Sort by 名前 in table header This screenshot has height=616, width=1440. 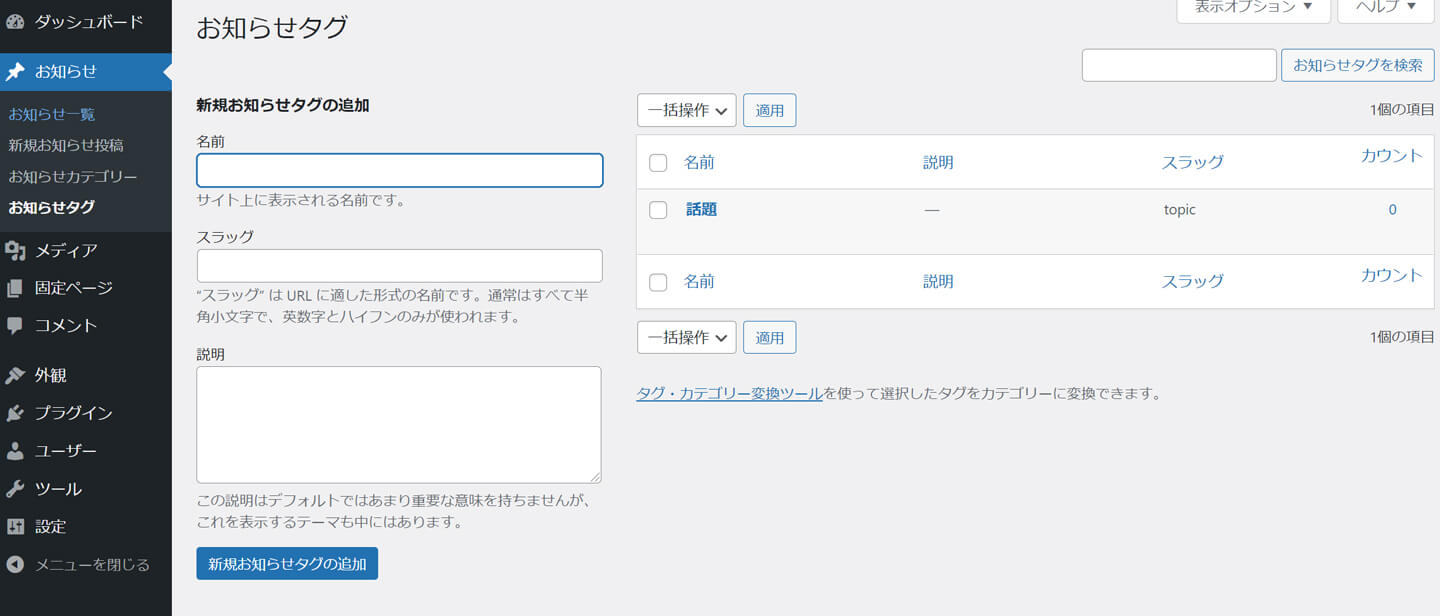pyautogui.click(x=699, y=162)
